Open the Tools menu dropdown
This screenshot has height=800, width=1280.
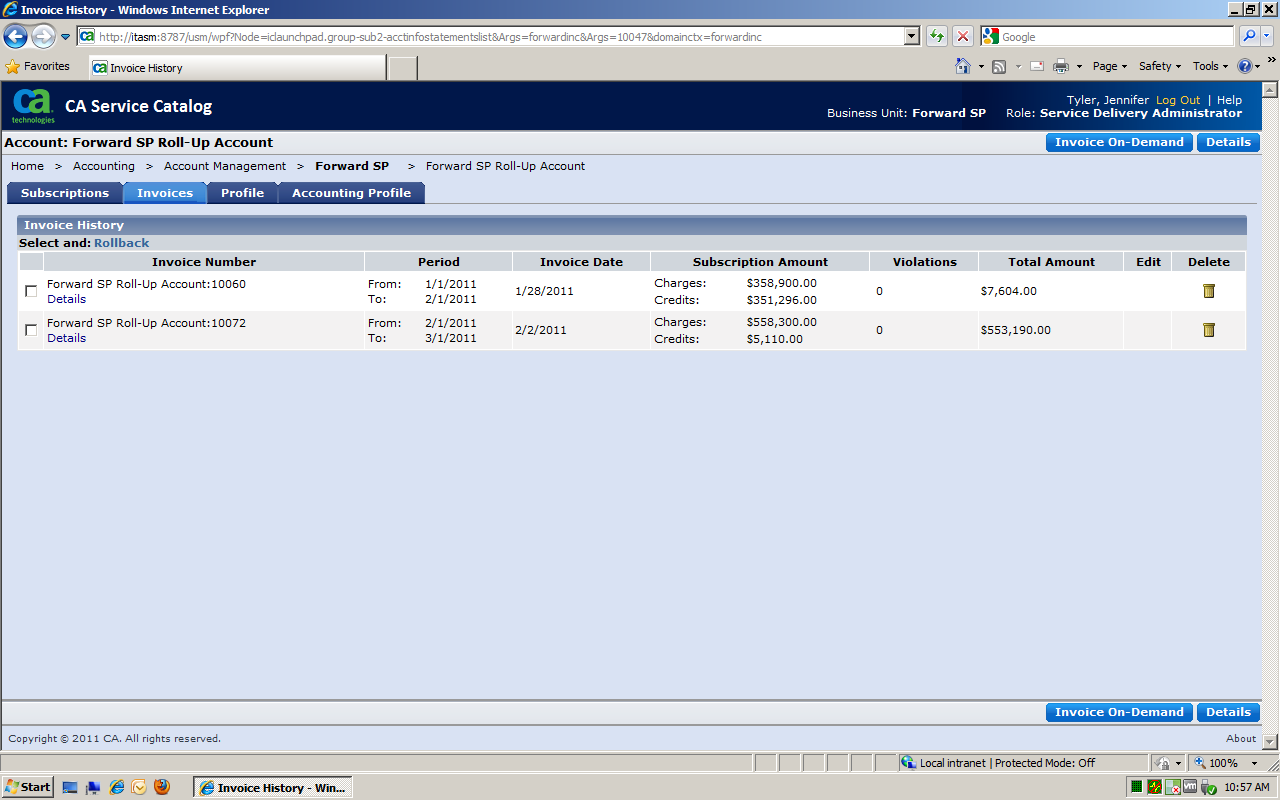pos(1211,66)
